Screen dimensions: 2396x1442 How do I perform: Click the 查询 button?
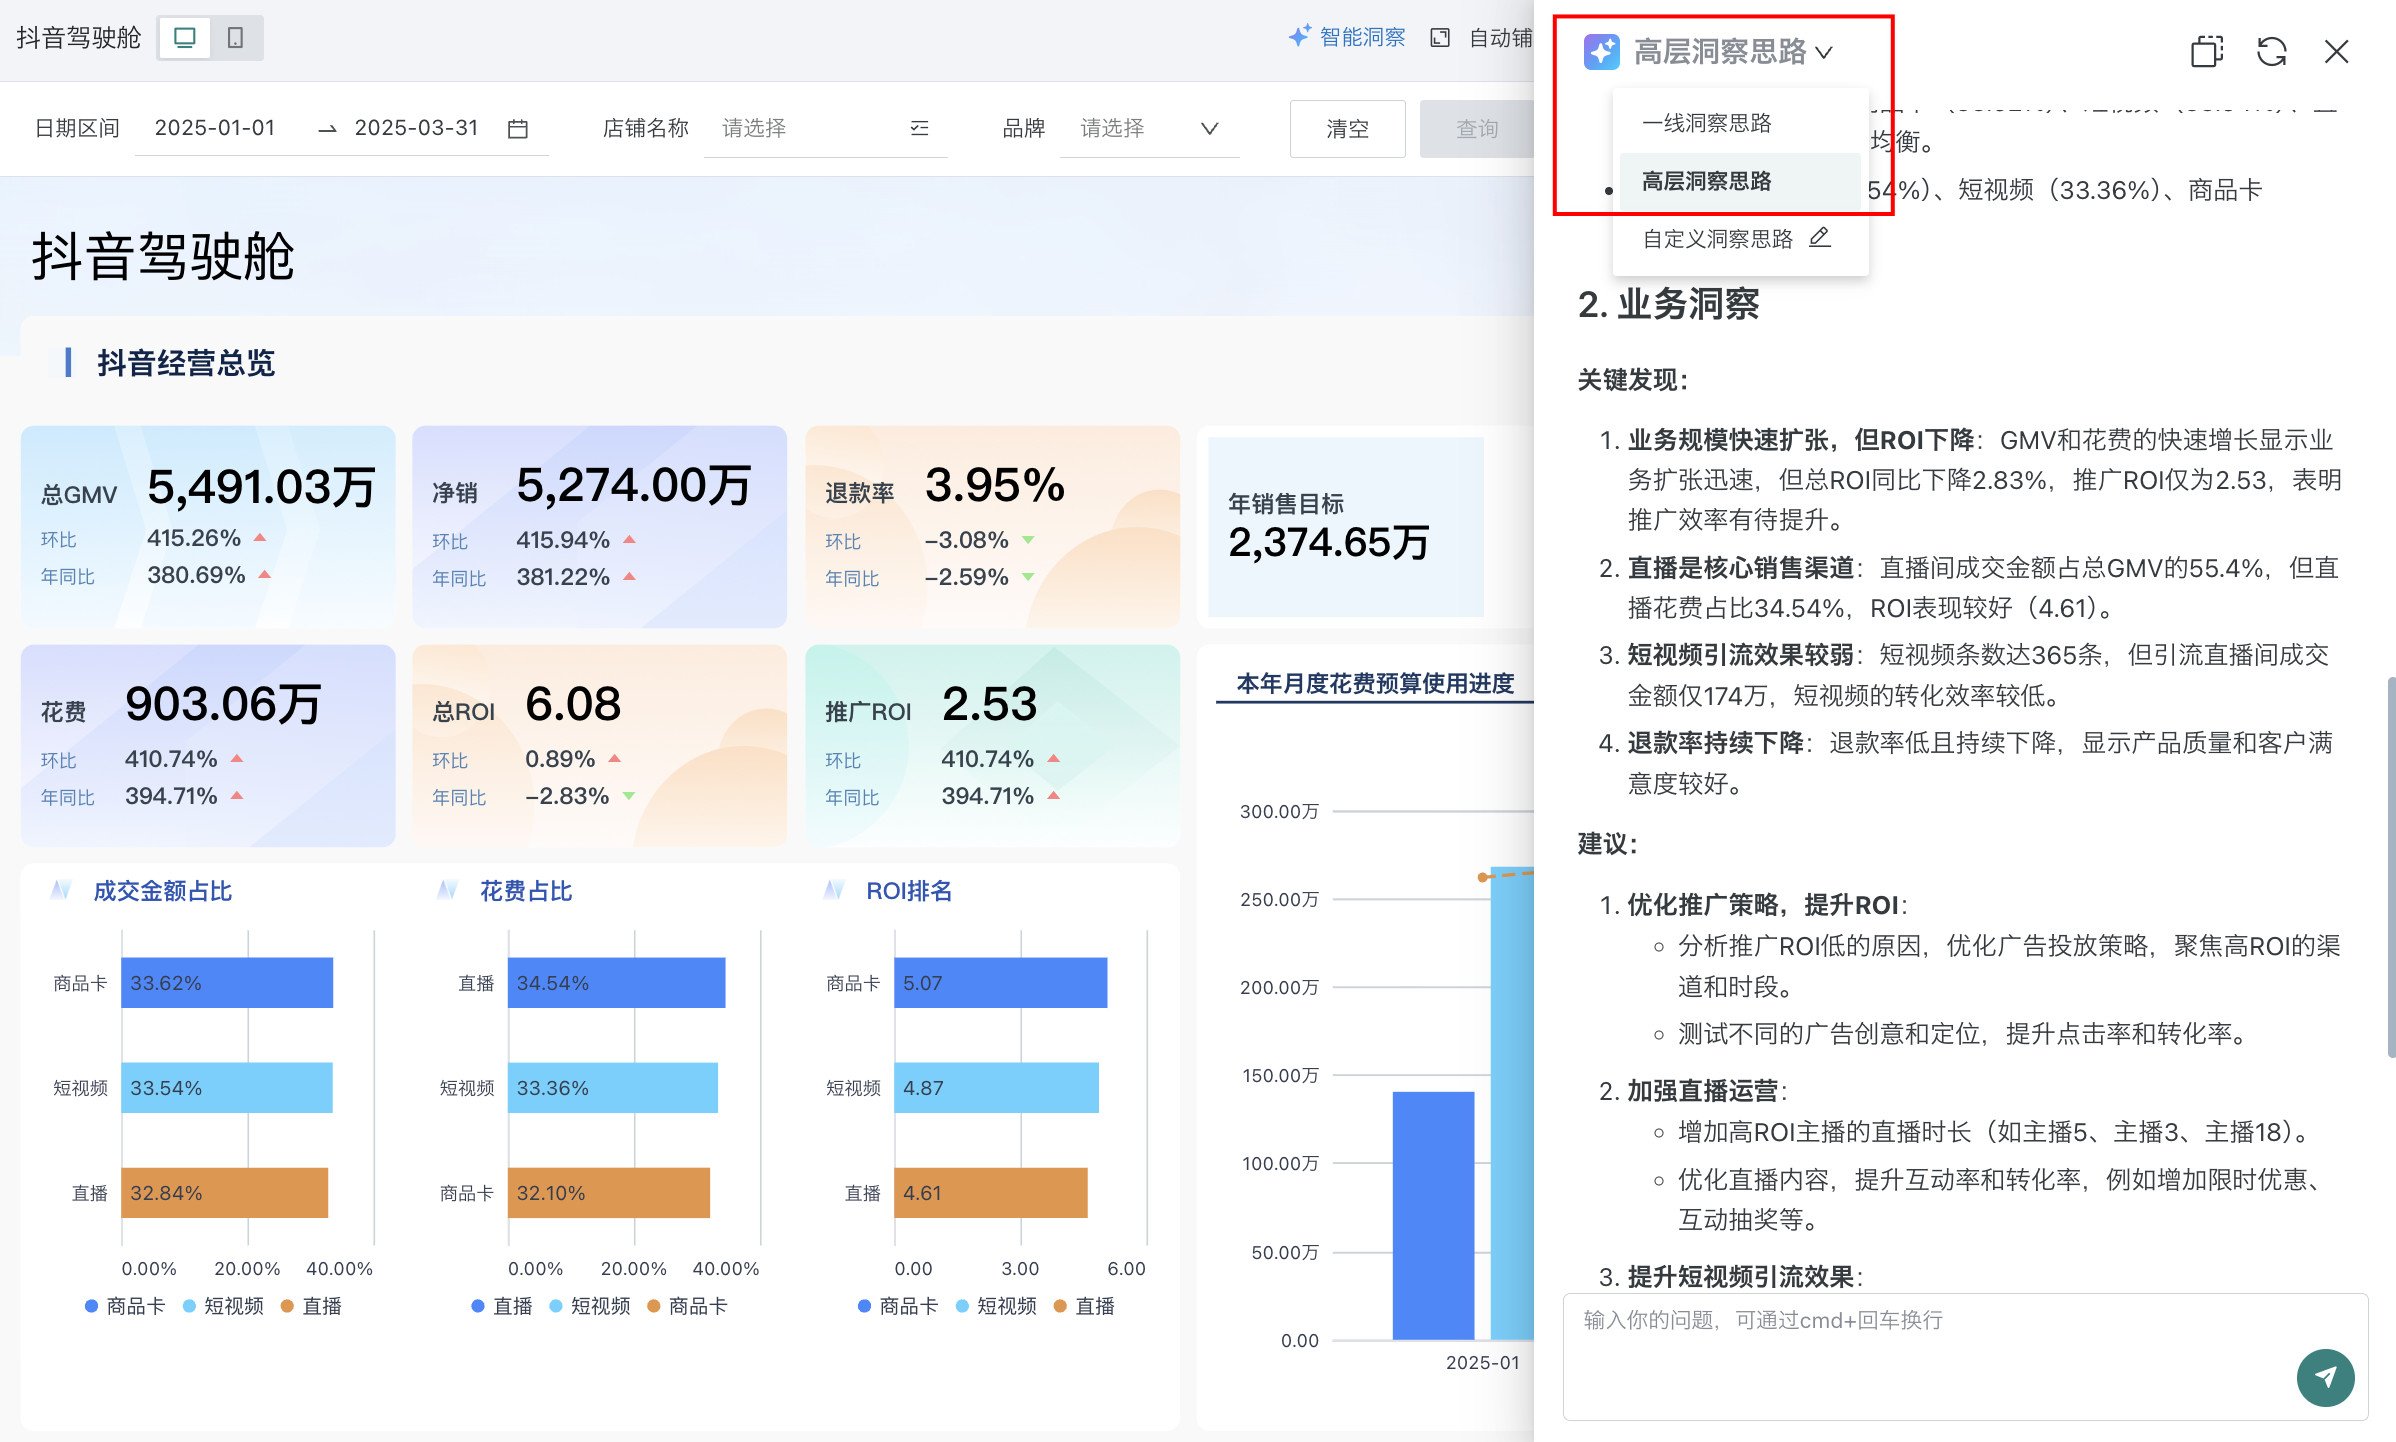pyautogui.click(x=1476, y=129)
